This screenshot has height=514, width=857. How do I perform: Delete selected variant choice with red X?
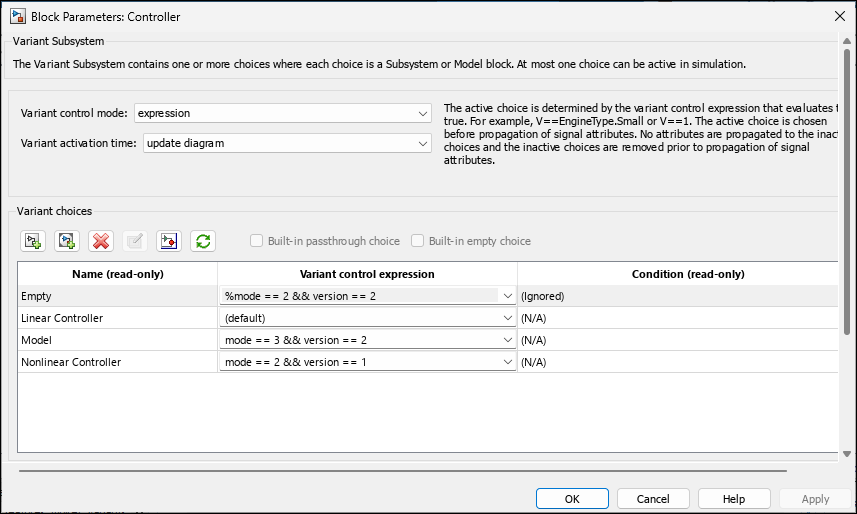[101, 241]
